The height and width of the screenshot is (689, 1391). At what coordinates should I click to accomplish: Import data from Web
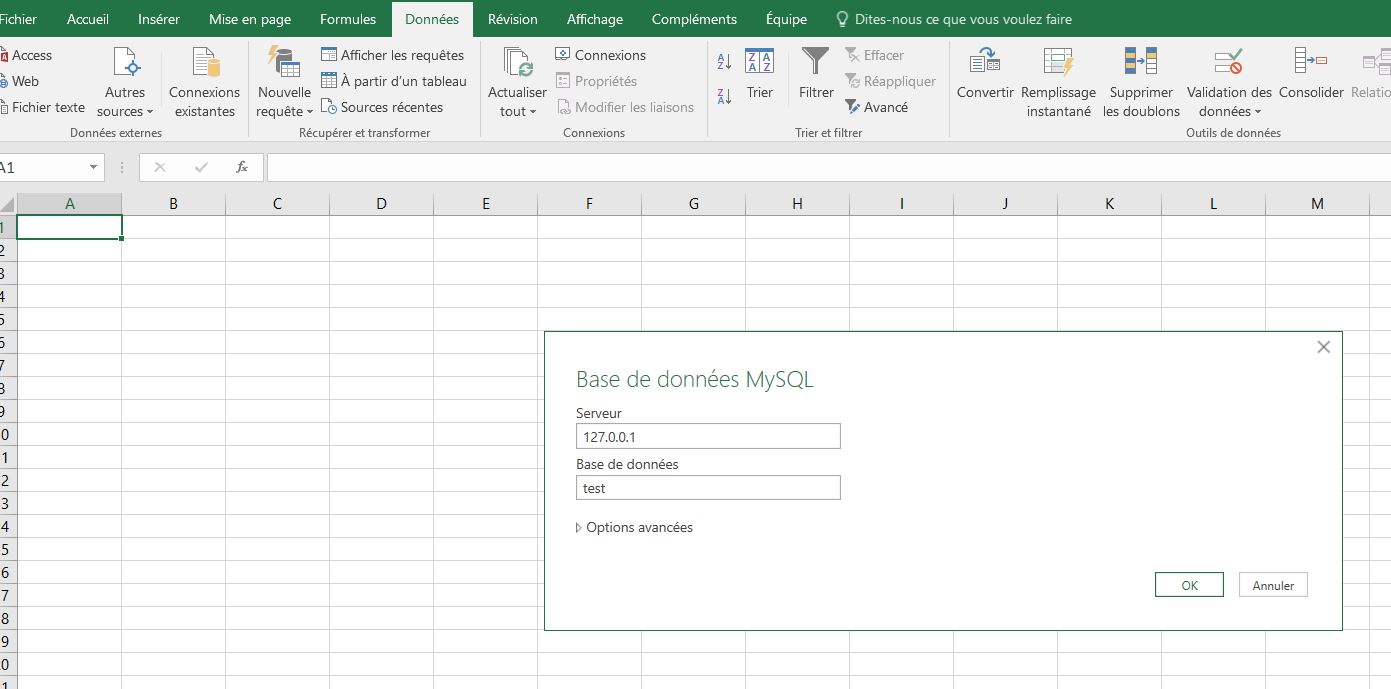coord(20,81)
